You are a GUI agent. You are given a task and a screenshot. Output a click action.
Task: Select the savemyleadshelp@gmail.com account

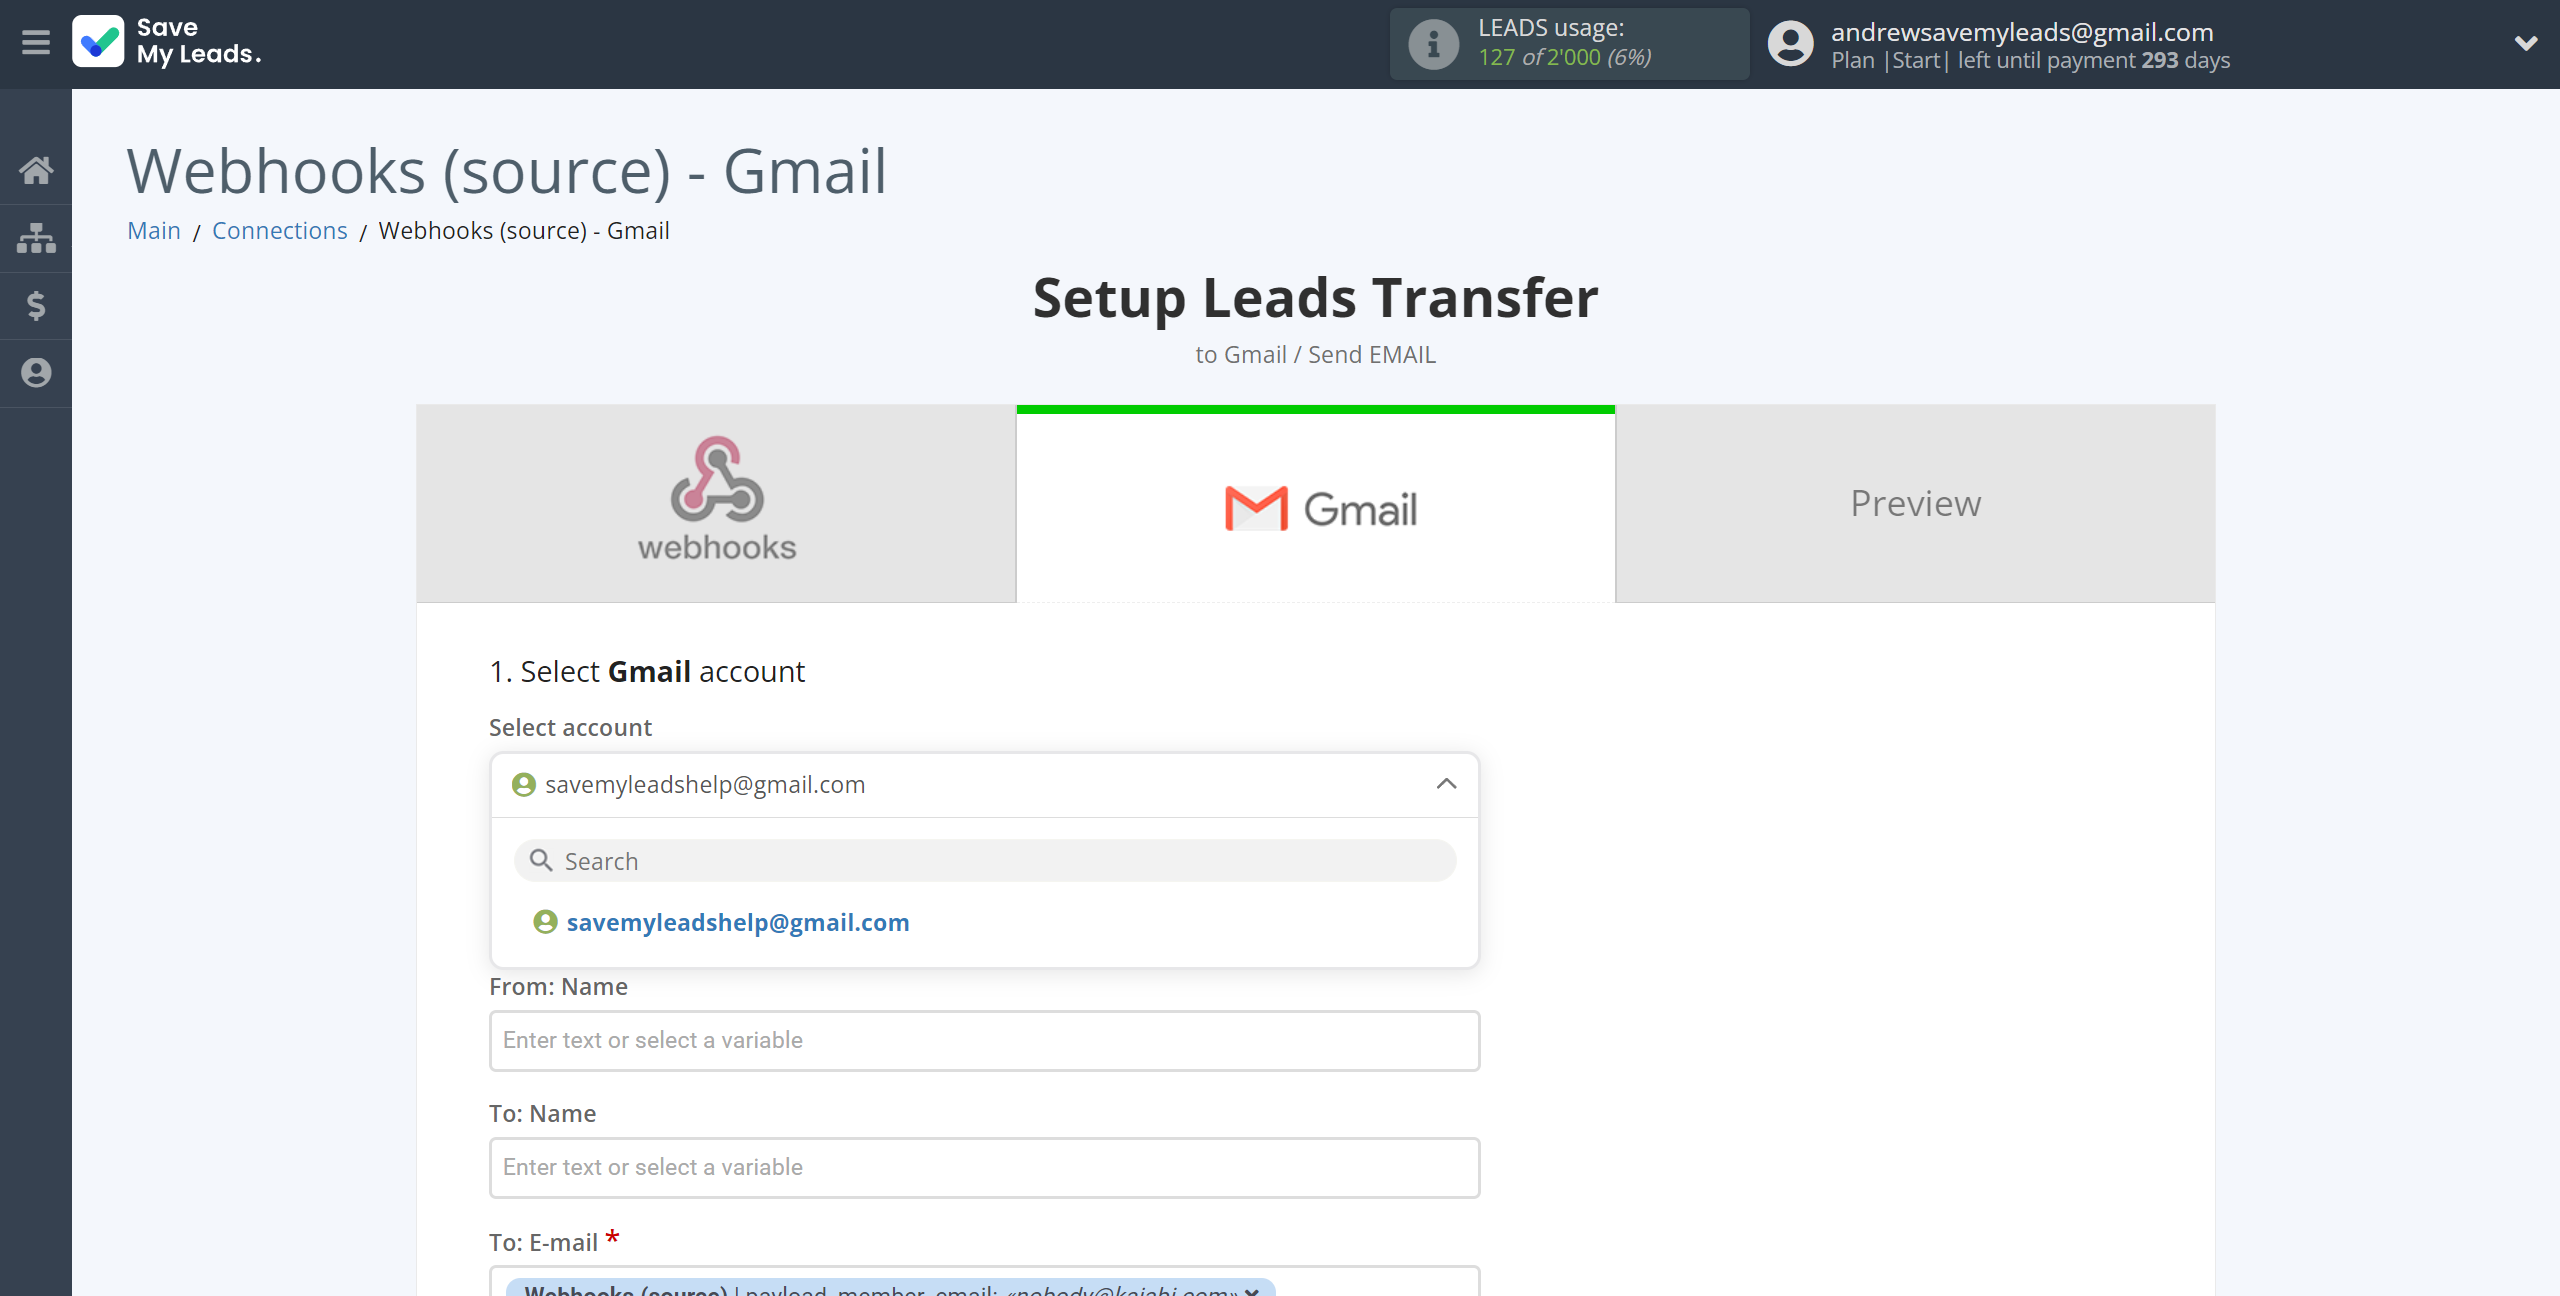(739, 922)
